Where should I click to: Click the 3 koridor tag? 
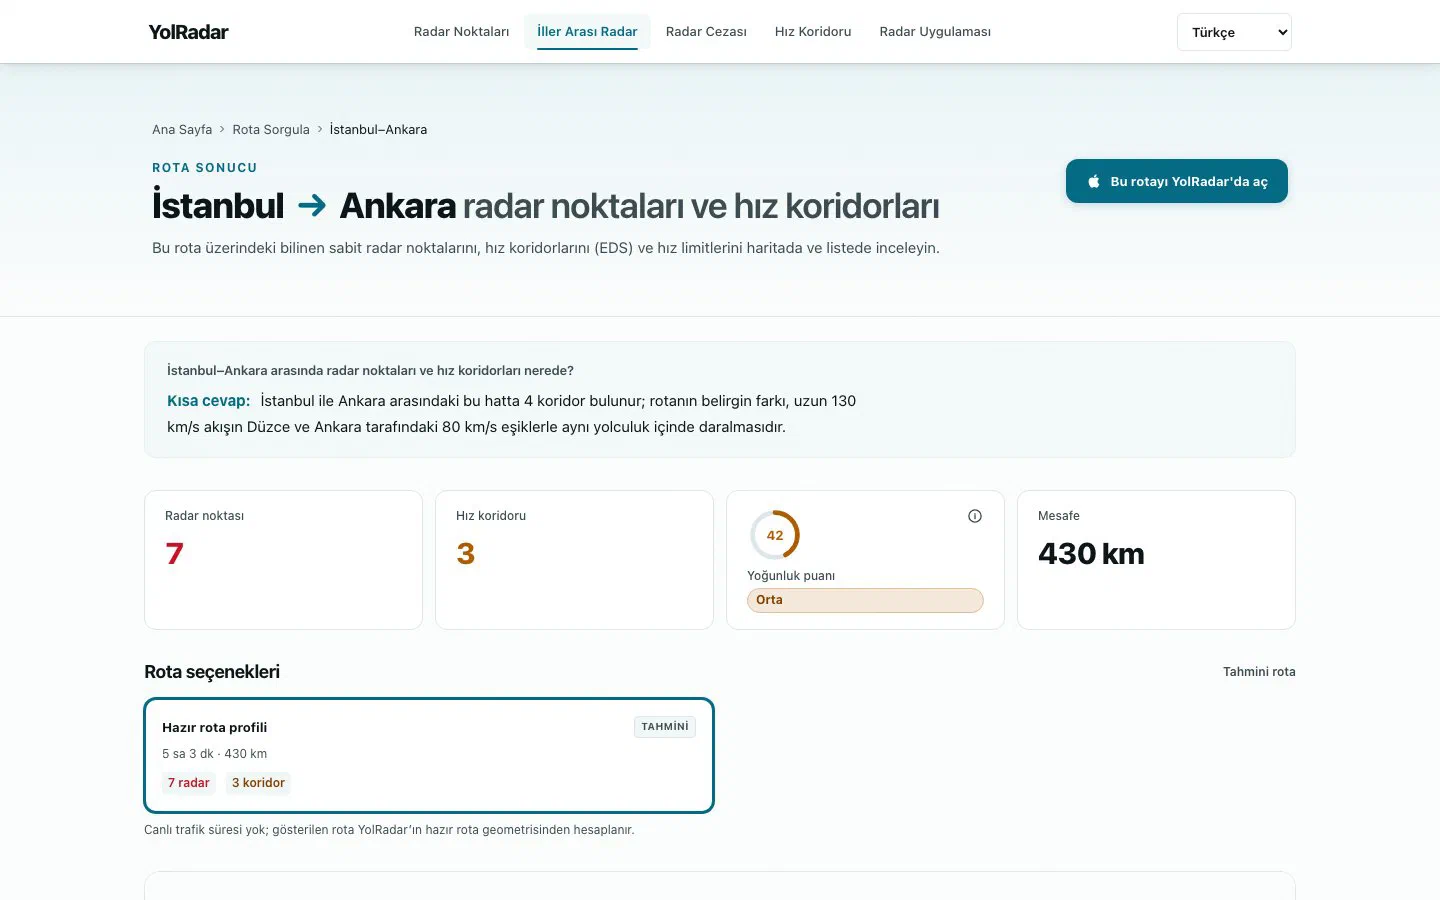[x=258, y=783]
